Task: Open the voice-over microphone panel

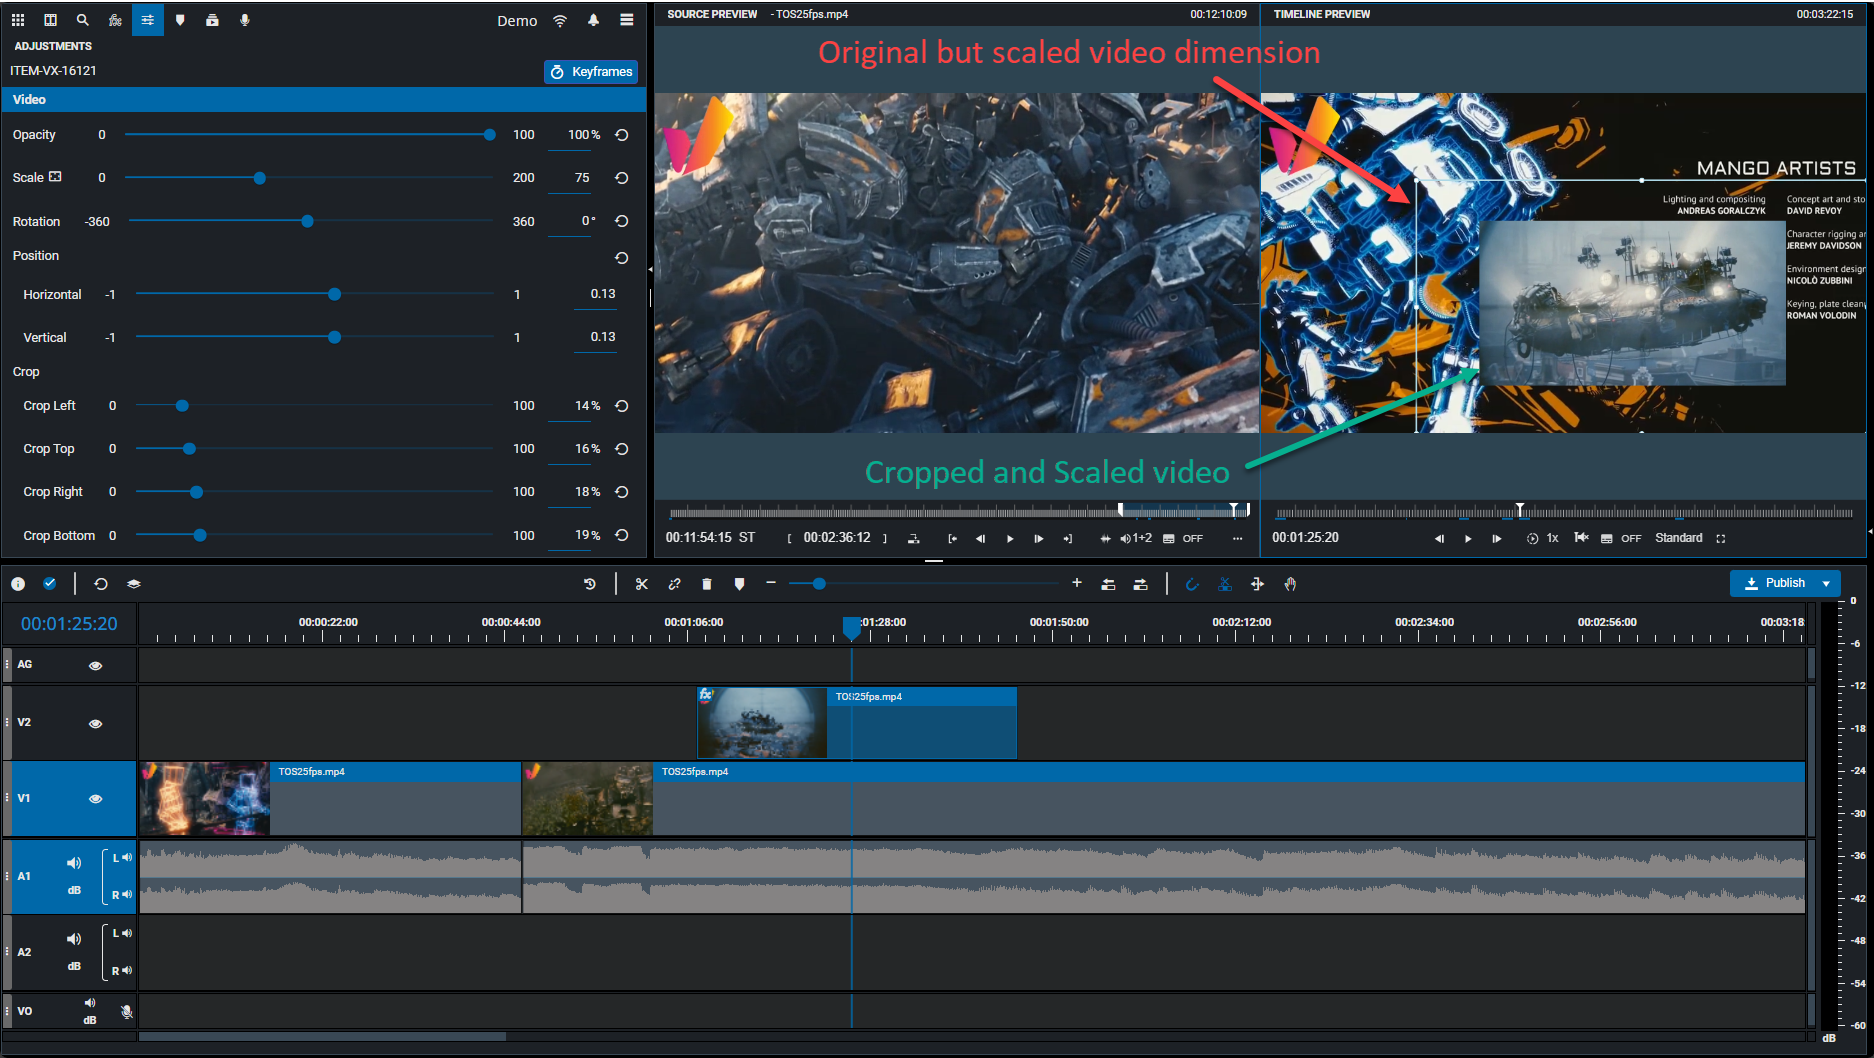Action: [245, 20]
